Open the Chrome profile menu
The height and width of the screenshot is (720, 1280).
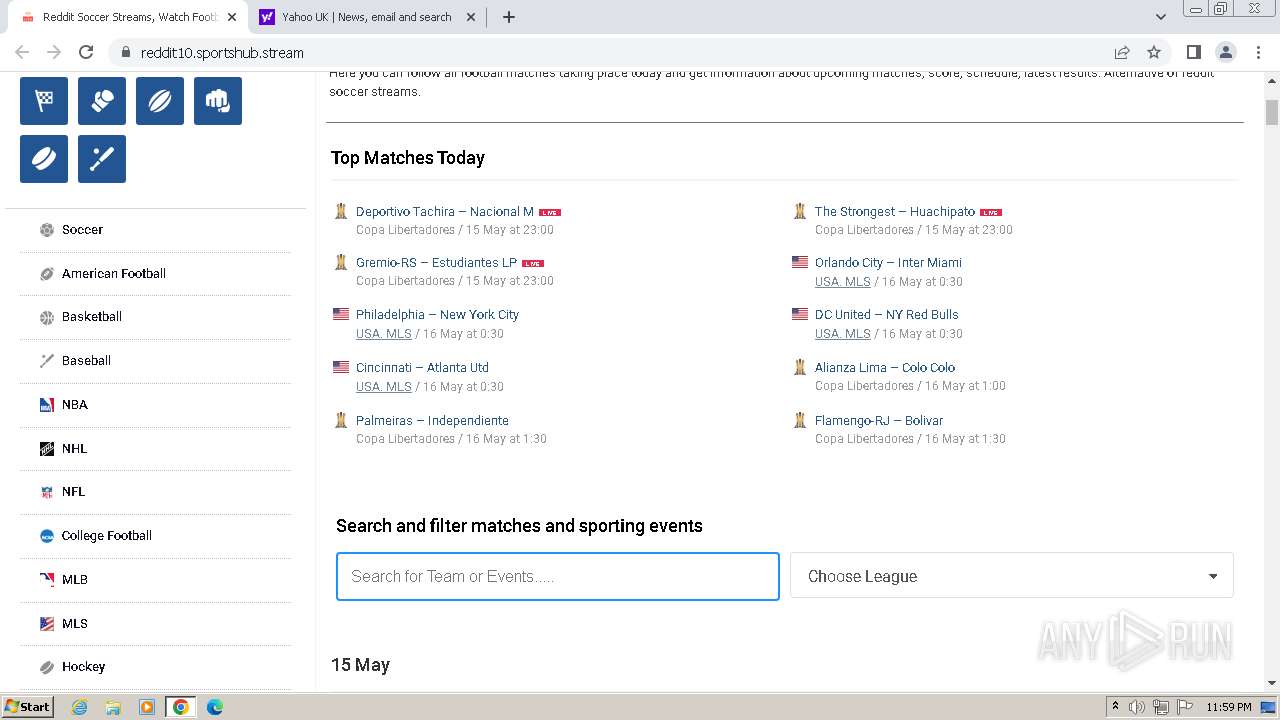point(1226,53)
